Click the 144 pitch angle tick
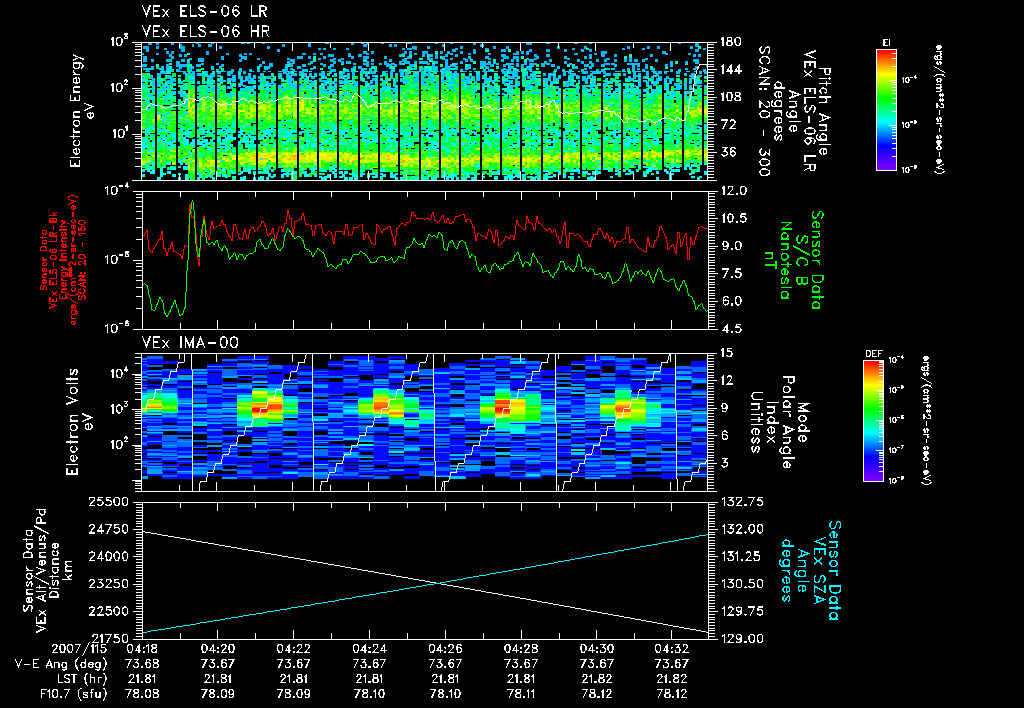1024x708 pixels. (x=730, y=69)
